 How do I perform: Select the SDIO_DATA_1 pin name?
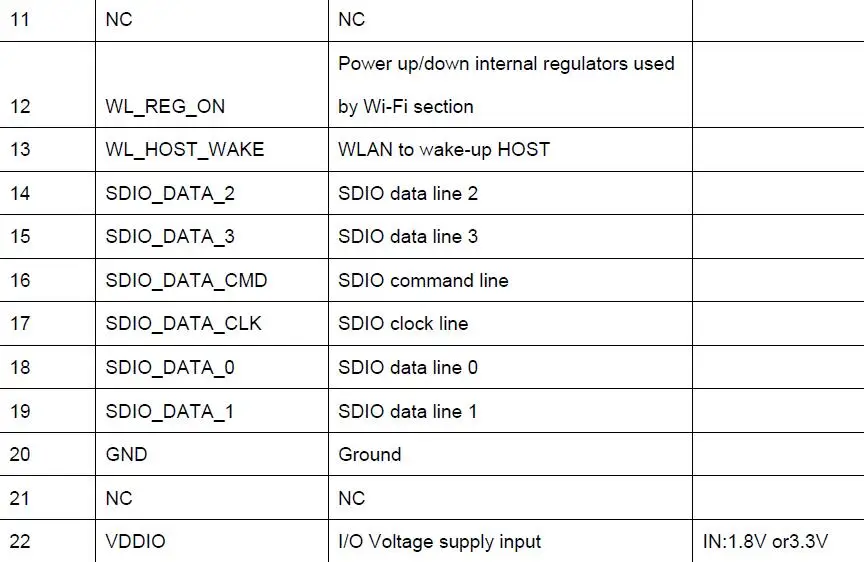(x=170, y=412)
